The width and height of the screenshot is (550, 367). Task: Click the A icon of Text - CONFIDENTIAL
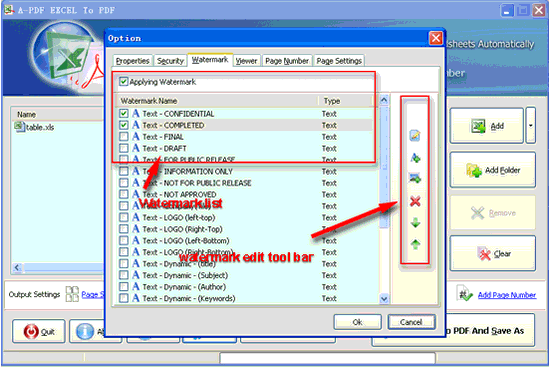[x=136, y=114]
